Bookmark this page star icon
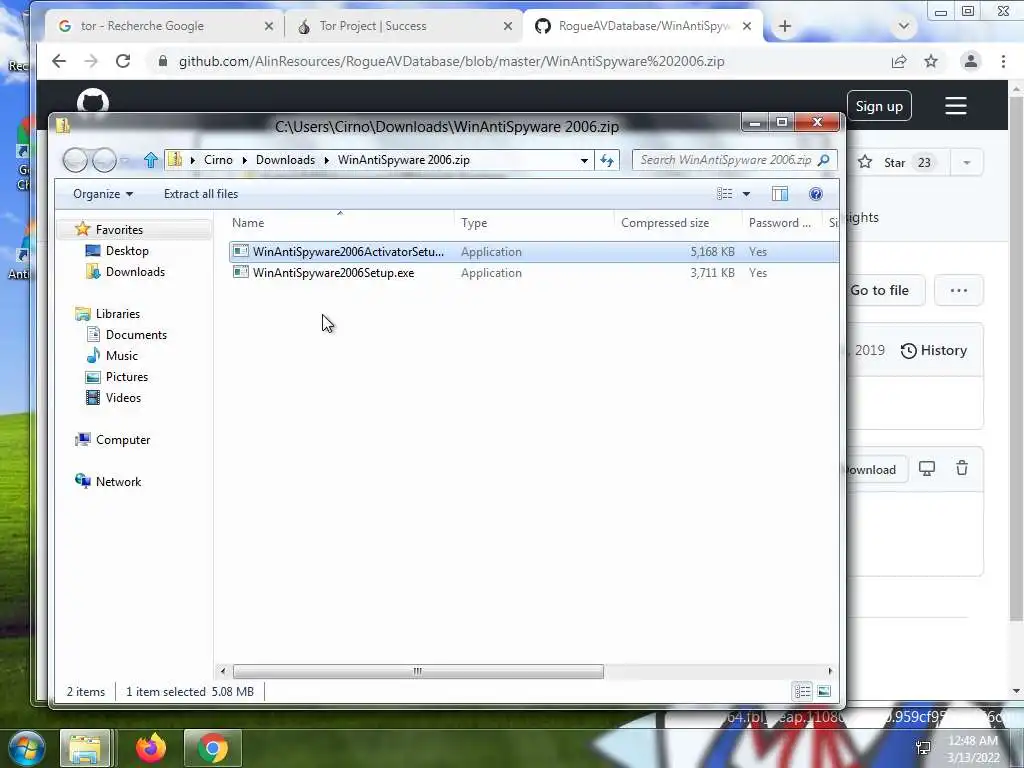 coord(931,61)
